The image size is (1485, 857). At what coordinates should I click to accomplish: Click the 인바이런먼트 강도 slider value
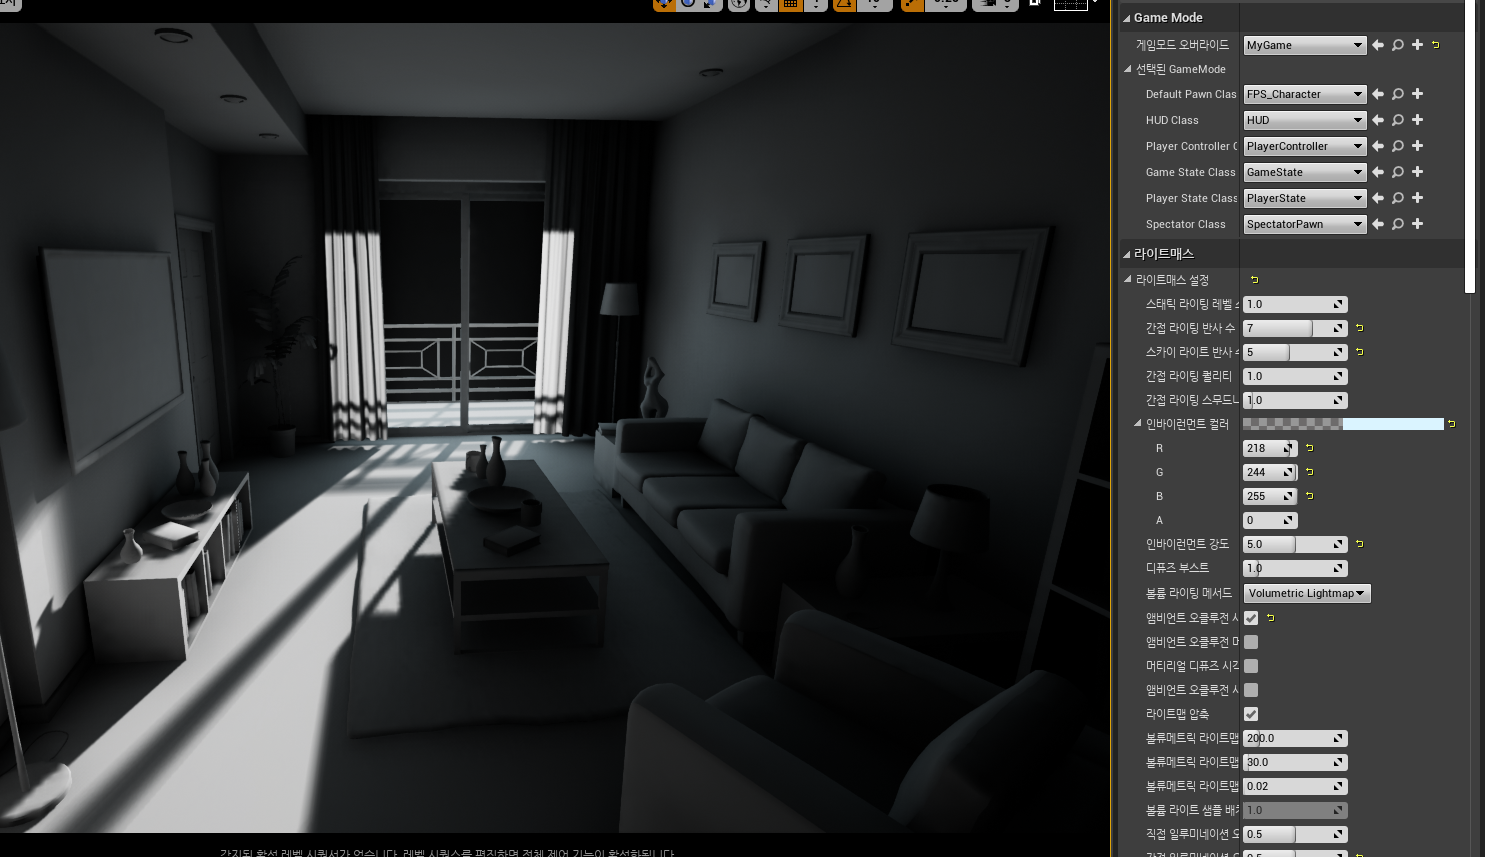tap(1295, 544)
